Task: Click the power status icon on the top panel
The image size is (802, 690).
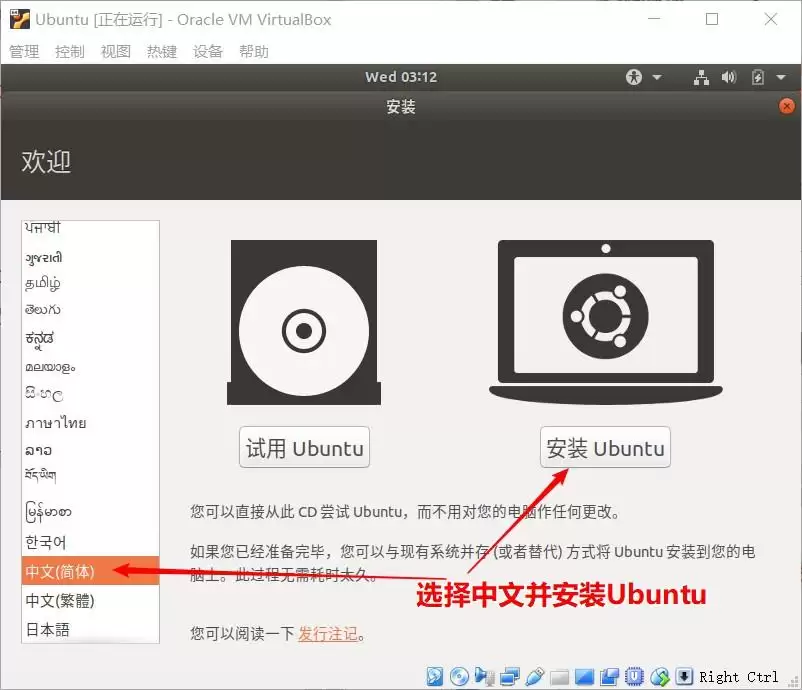Action: [x=760, y=77]
